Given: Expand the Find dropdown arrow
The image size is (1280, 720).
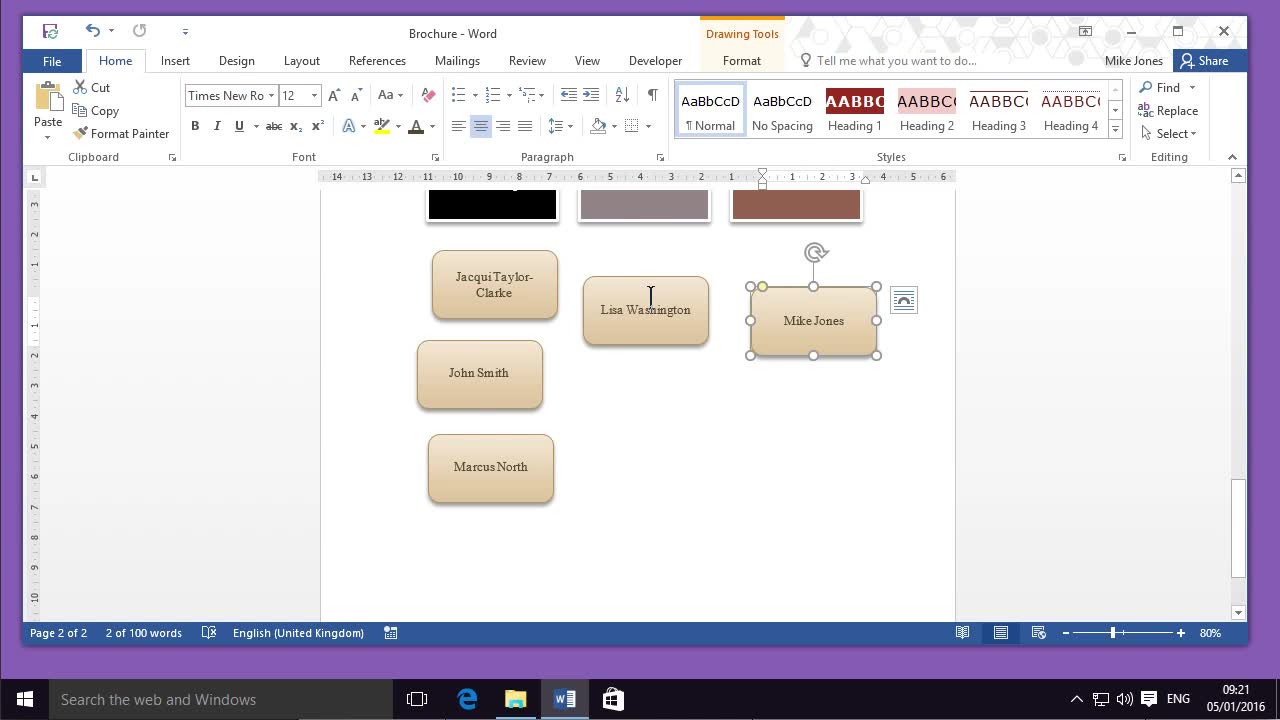Looking at the screenshot, I should tap(1192, 88).
